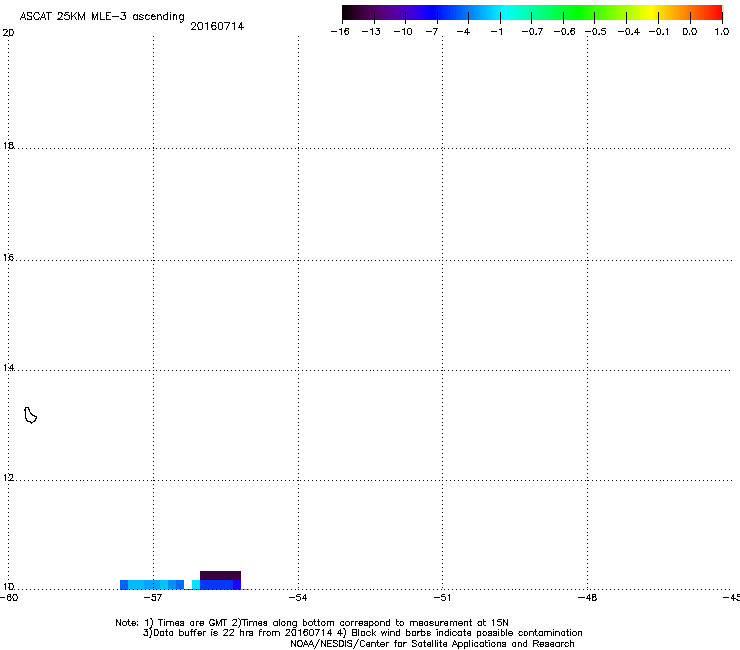
Task: Click the color bar legend
Action: [532, 13]
